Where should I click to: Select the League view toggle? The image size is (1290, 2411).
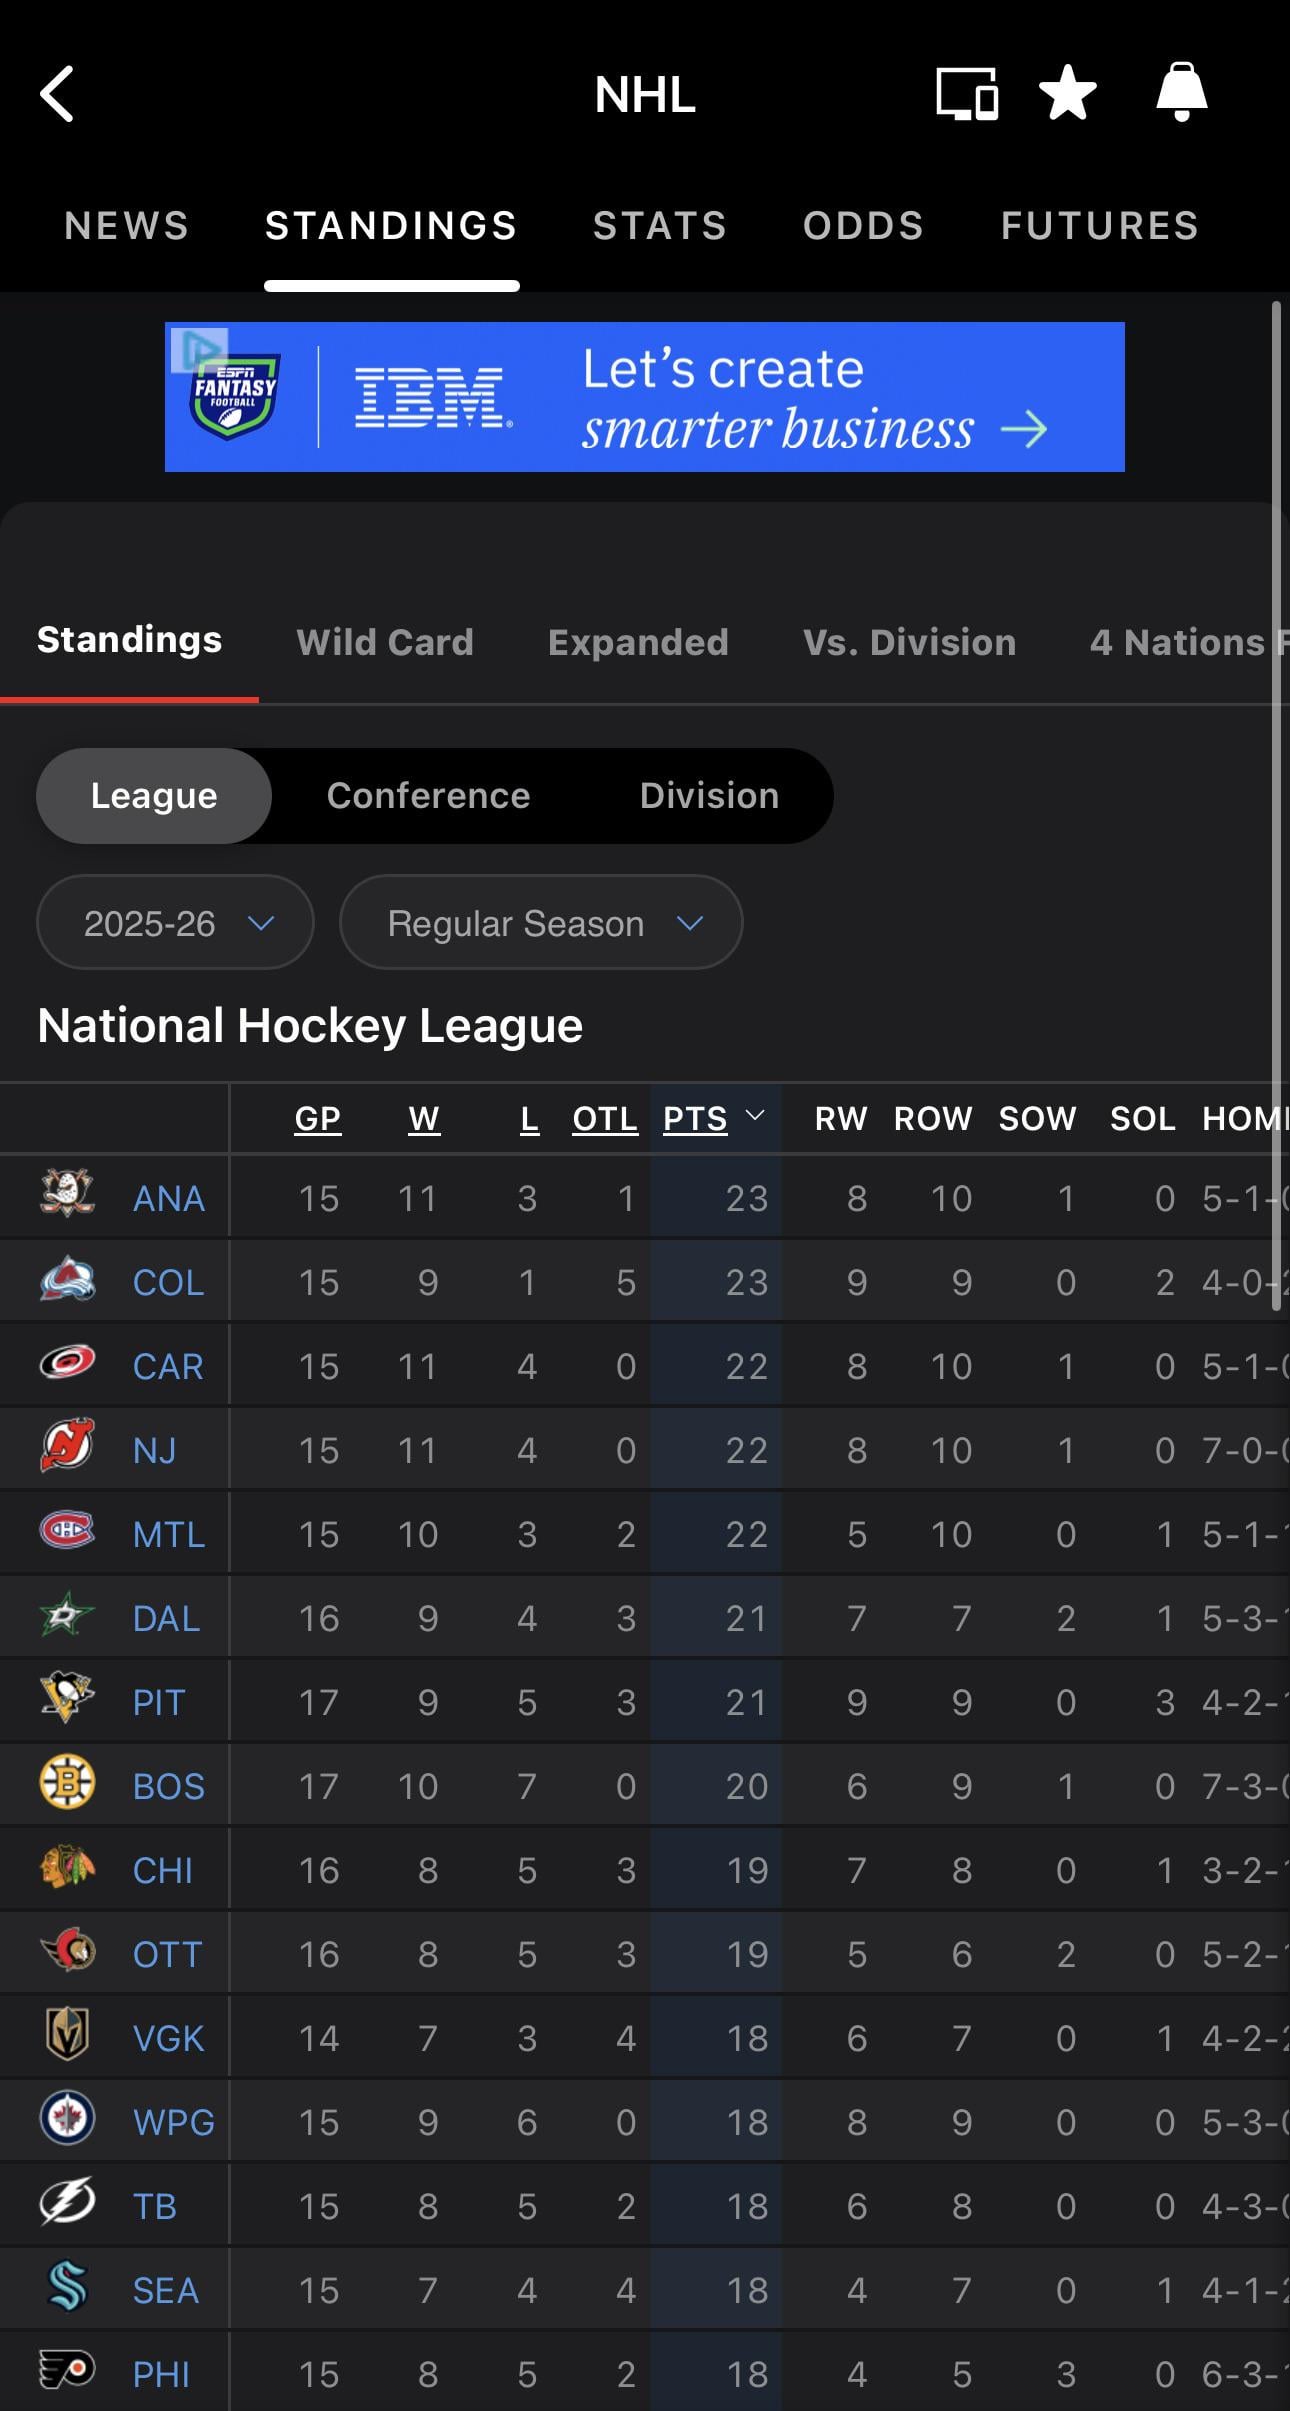(154, 796)
